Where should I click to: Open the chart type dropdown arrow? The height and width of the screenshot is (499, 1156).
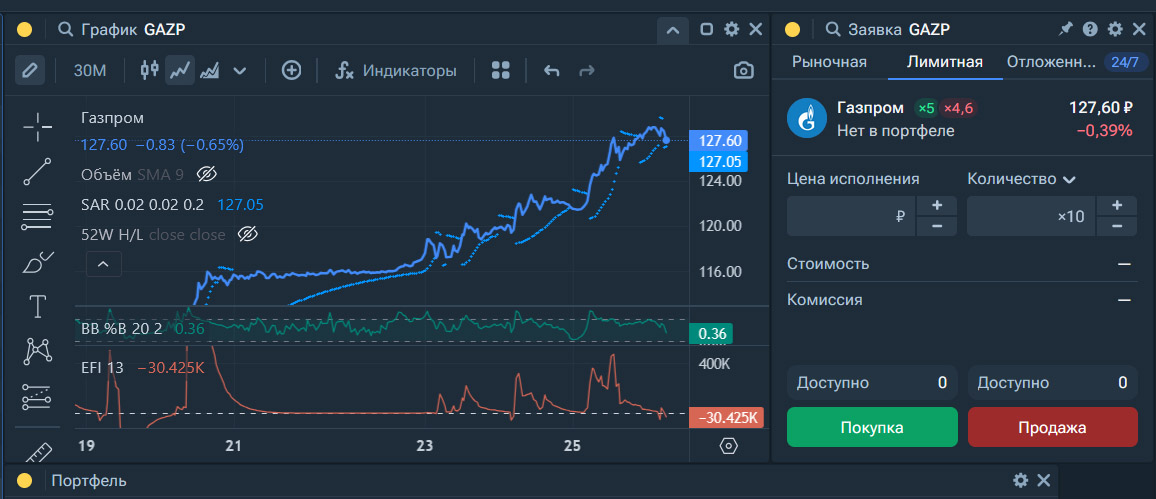239,71
